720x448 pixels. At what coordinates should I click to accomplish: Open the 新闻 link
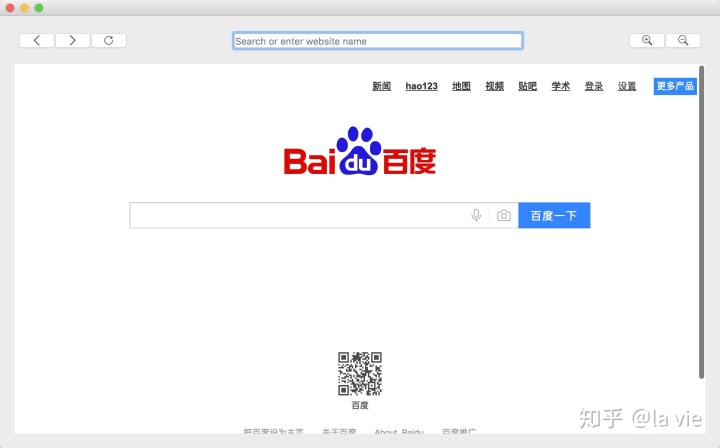tap(382, 86)
